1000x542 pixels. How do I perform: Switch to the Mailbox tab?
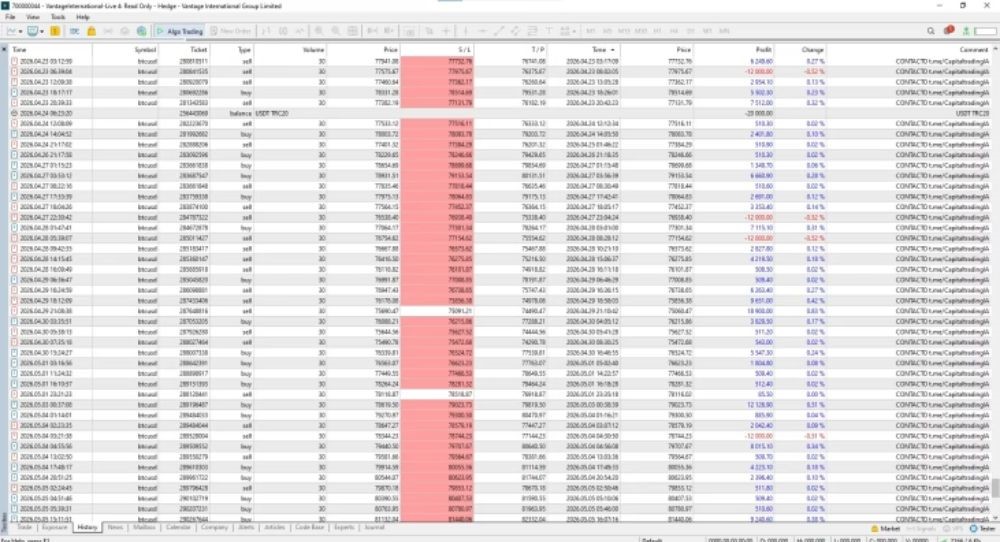(x=144, y=528)
